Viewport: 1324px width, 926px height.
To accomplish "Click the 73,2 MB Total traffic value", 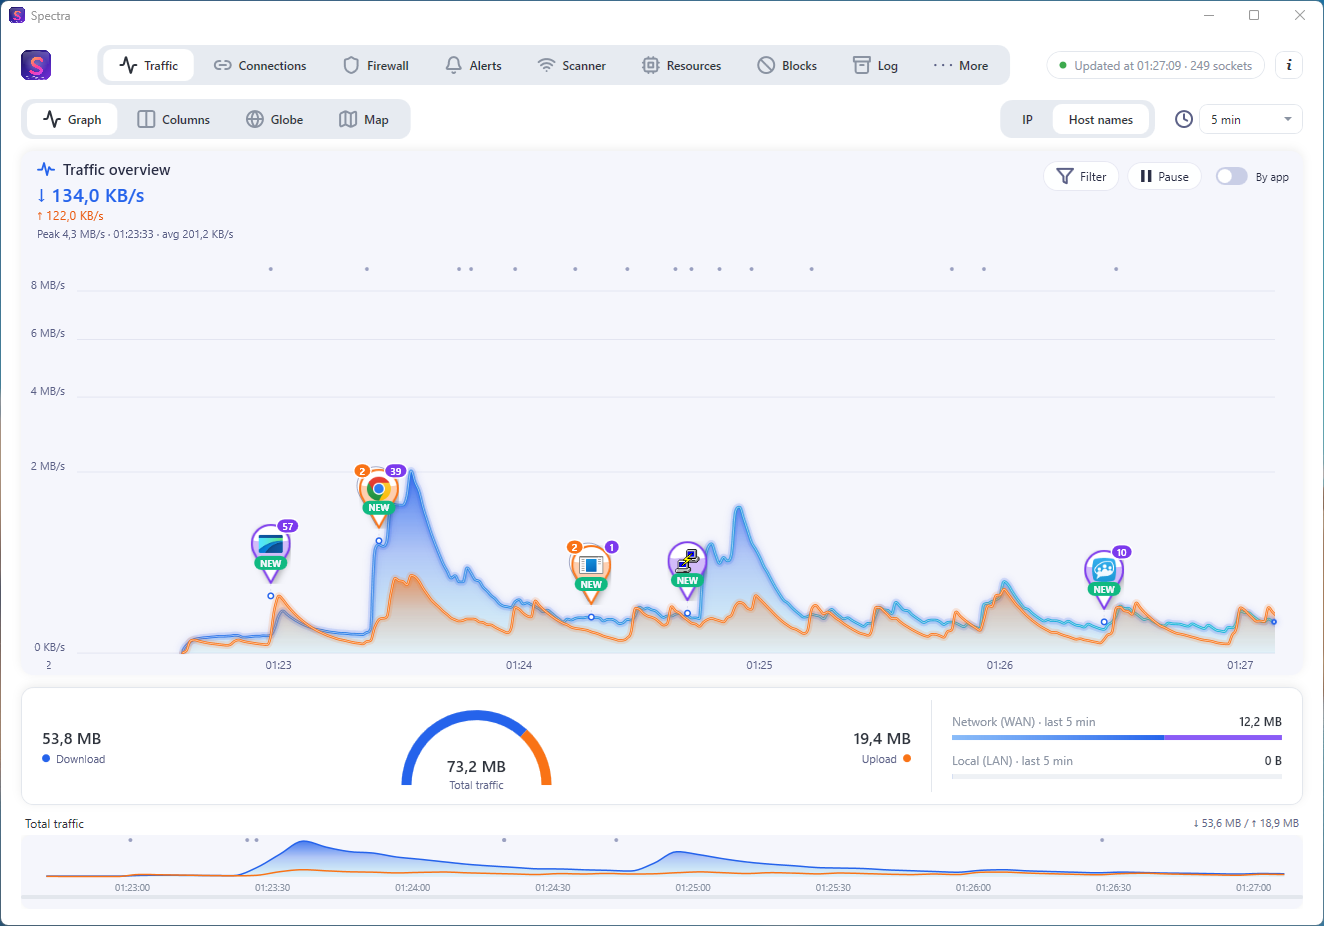I will (x=476, y=767).
